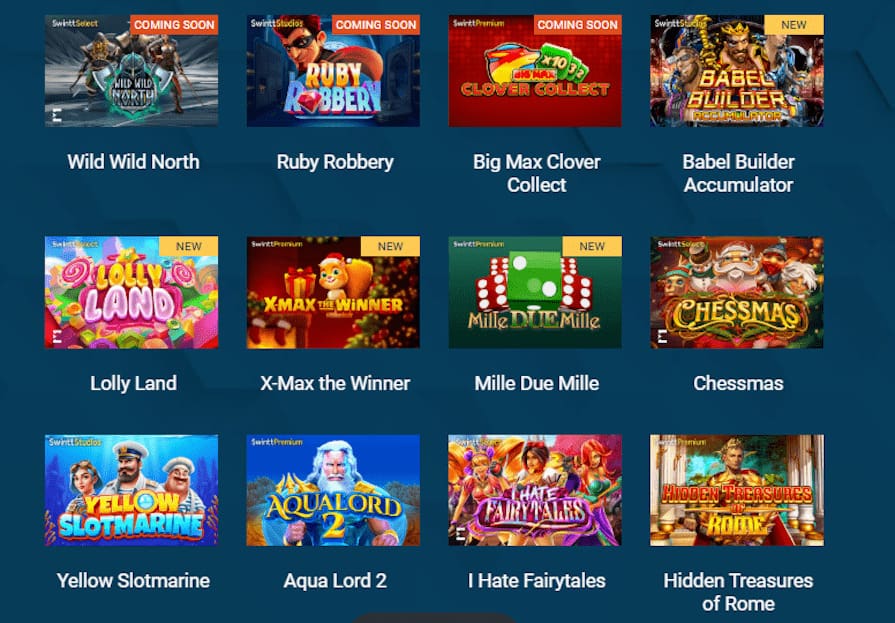Screen dimensions: 895x623
Task: Click the Aqua Lord 2 game image
Action: (333, 491)
